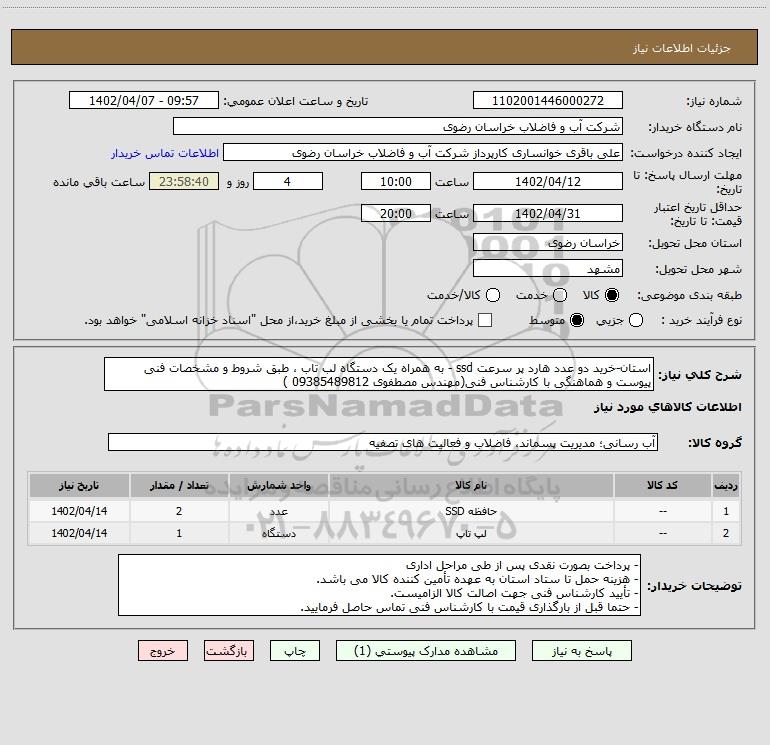Select the خدمت radio button
Screen dimensions: 770x745
pos(560,295)
